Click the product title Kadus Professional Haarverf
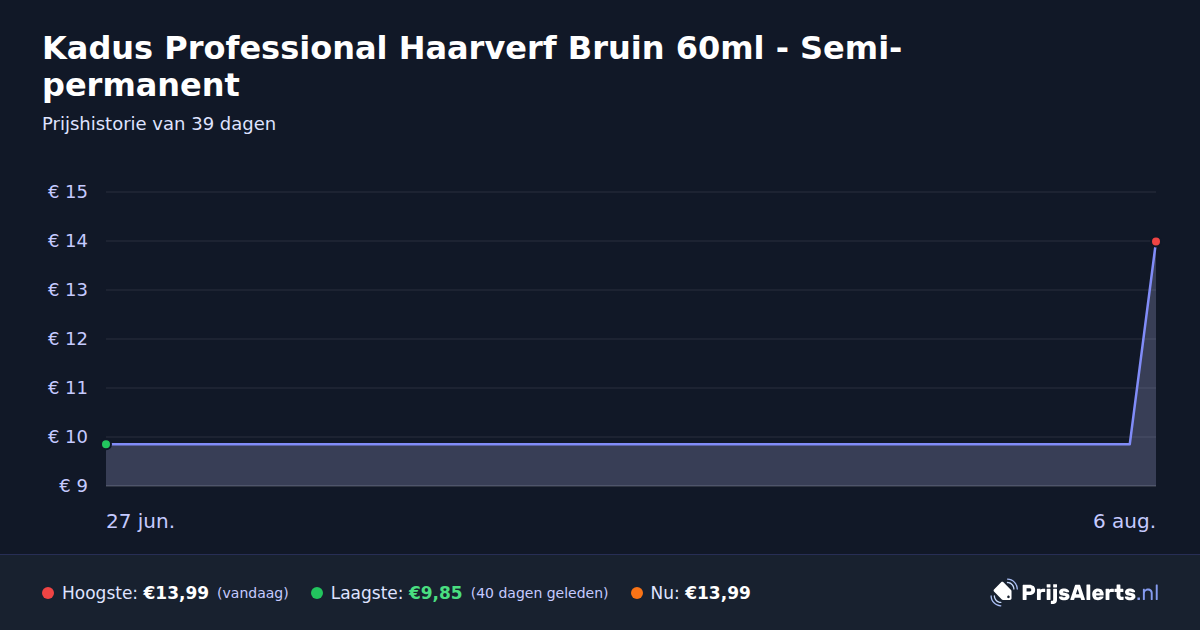The height and width of the screenshot is (630, 1200). pos(472,66)
